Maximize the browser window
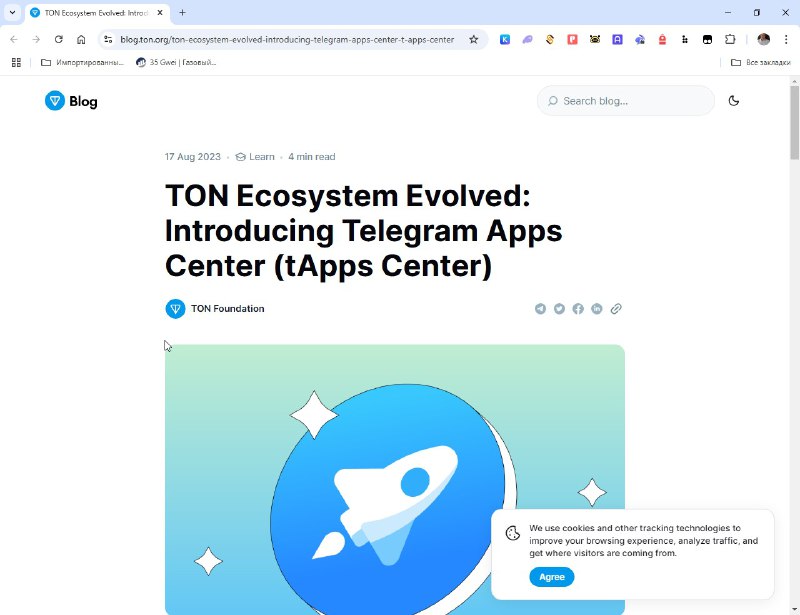800x615 pixels. [x=757, y=13]
